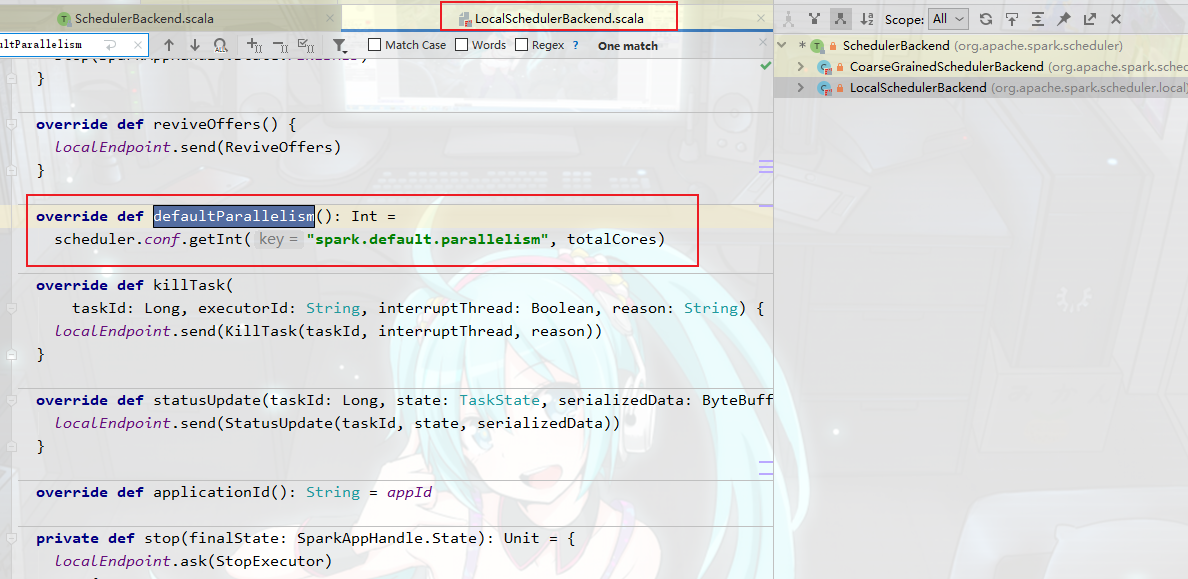Close the find bar

point(762,45)
